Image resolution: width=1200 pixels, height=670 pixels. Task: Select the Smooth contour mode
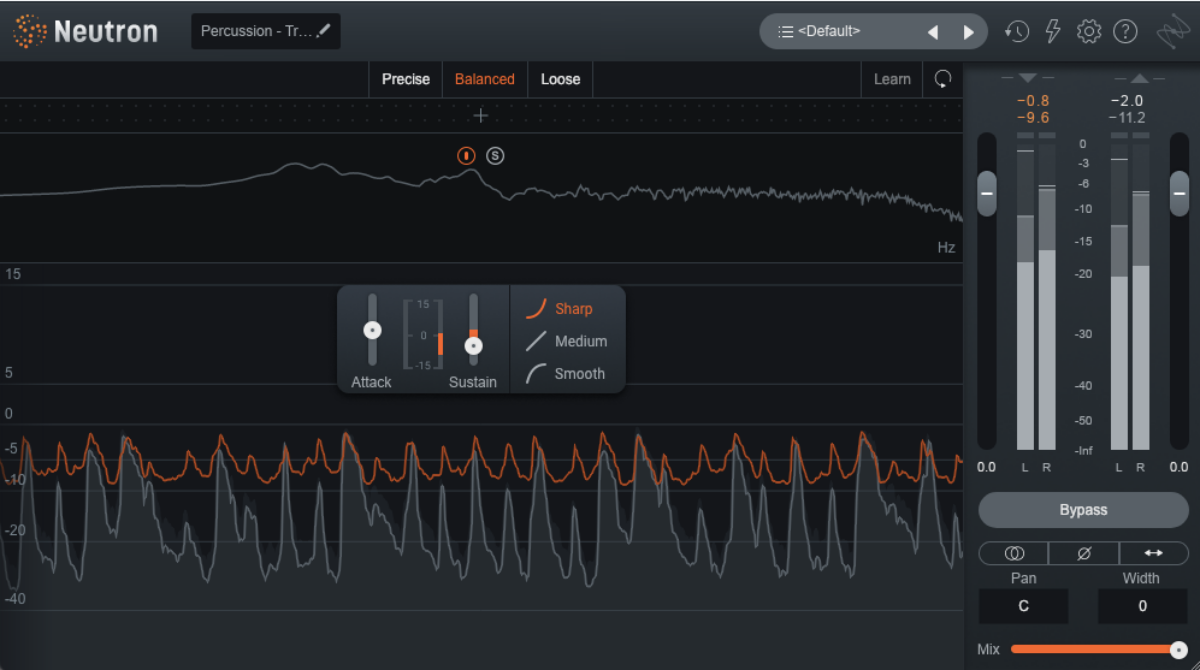click(x=566, y=374)
